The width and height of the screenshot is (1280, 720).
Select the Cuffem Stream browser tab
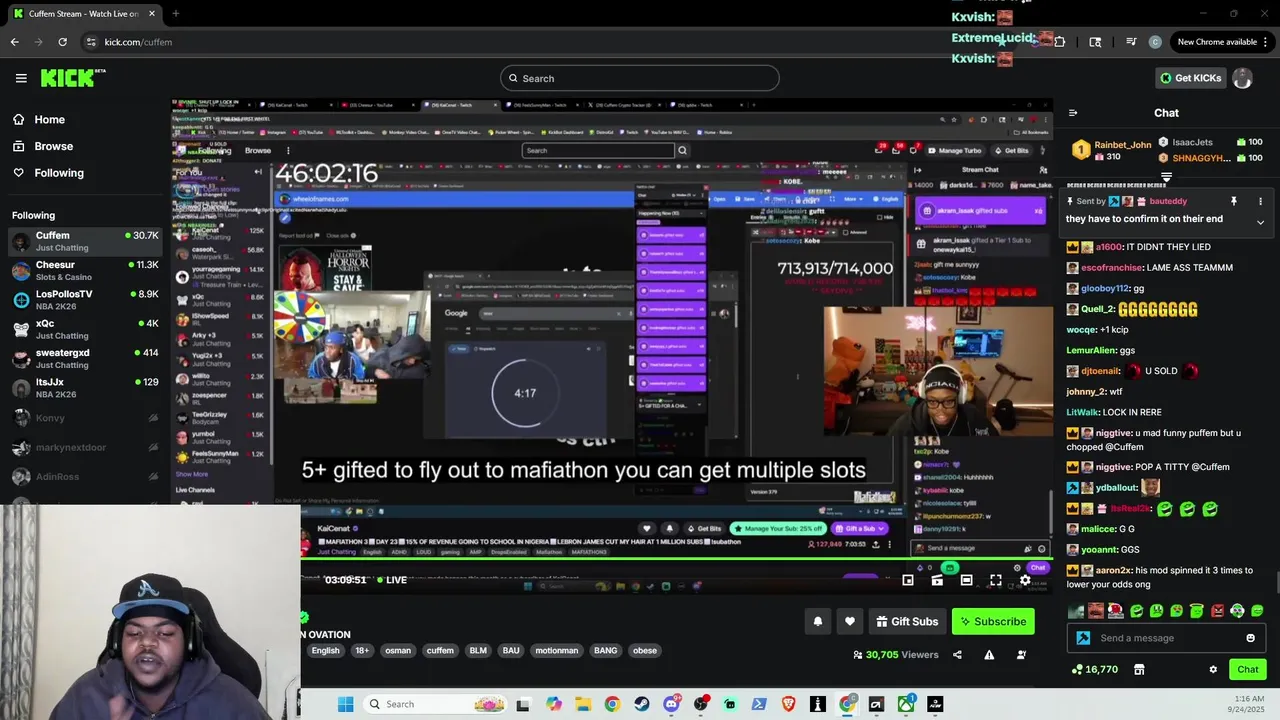[x=83, y=14]
